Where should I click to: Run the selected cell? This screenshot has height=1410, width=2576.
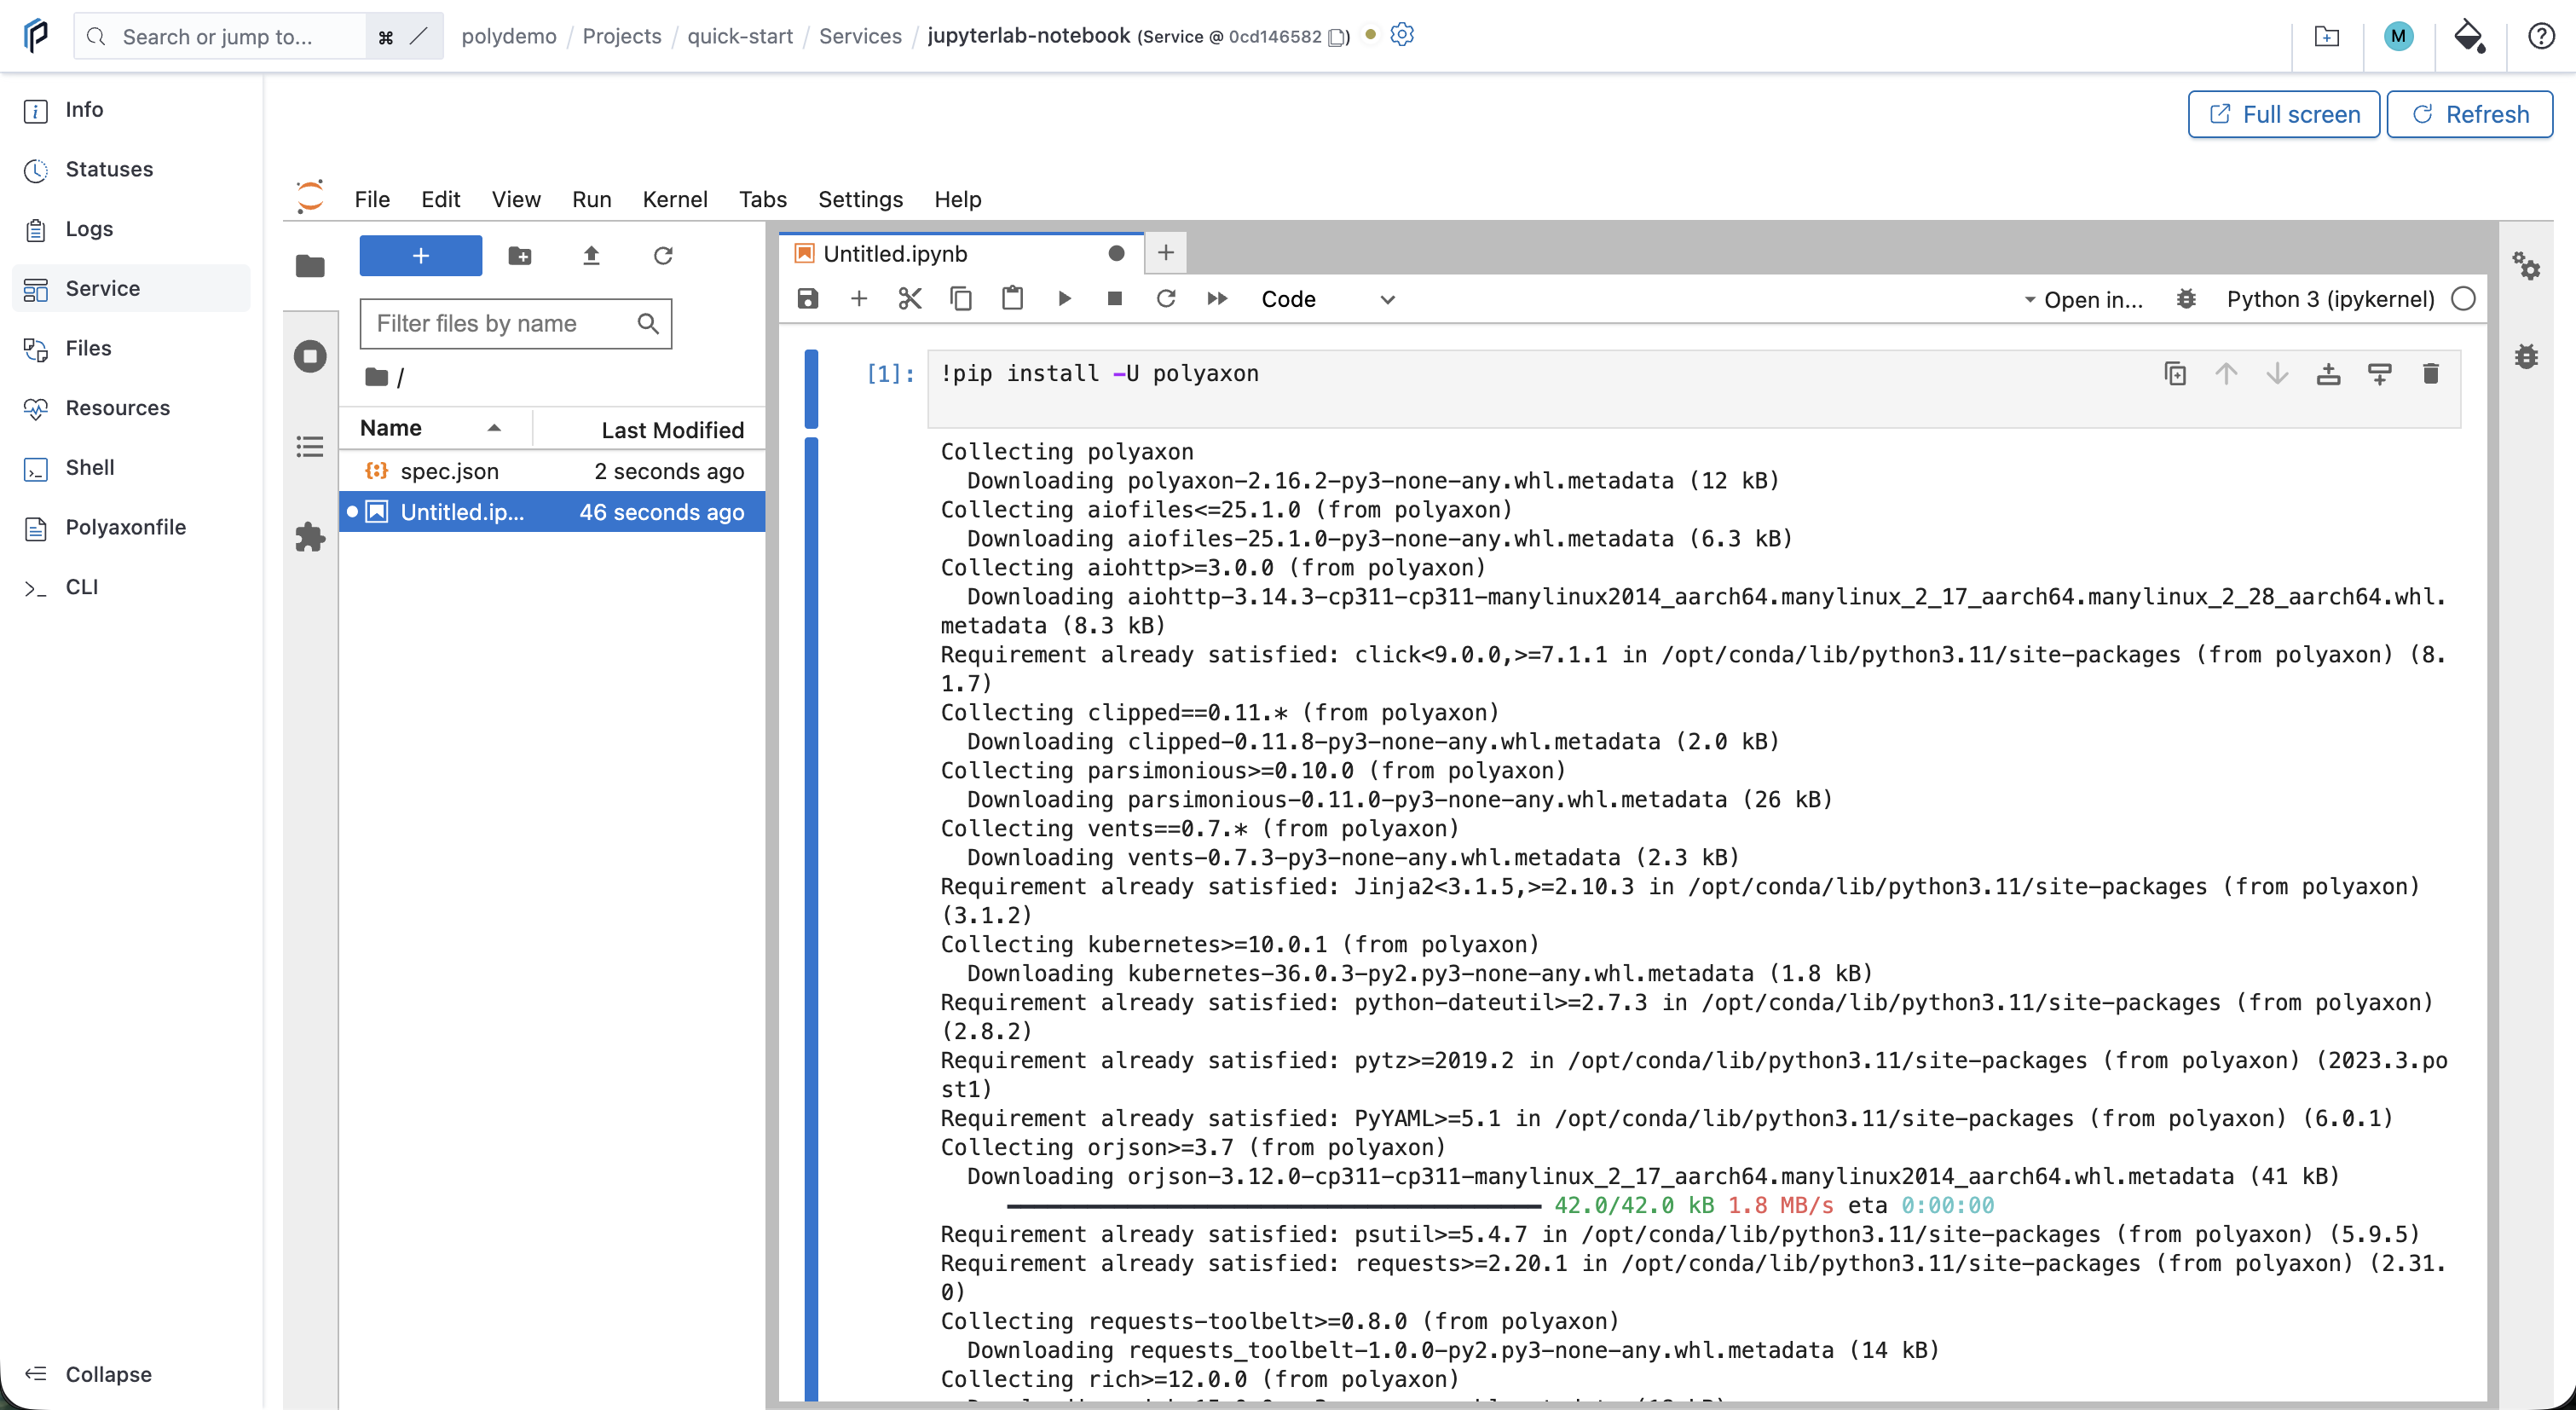pyautogui.click(x=1064, y=298)
